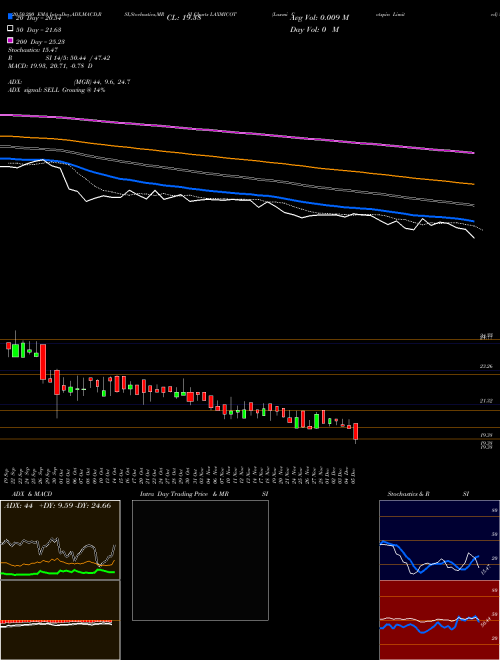Click the 'Stochastics & R' panel title
This screenshot has height=660, width=500.
coord(409,494)
